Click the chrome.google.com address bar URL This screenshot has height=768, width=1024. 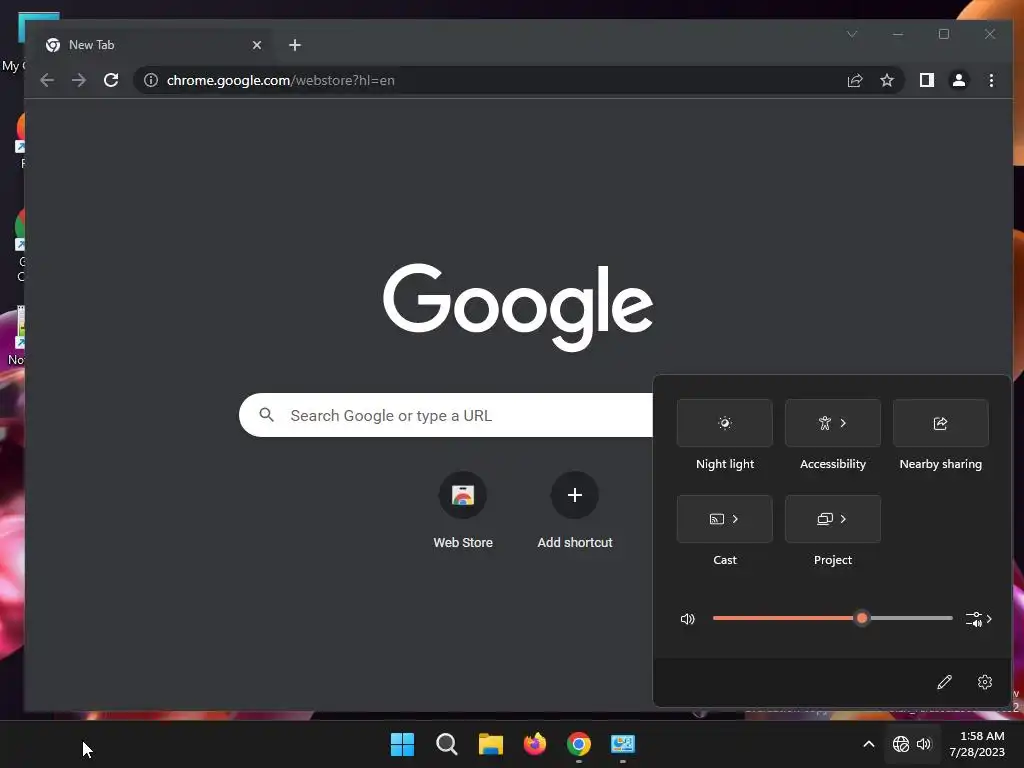(x=280, y=80)
